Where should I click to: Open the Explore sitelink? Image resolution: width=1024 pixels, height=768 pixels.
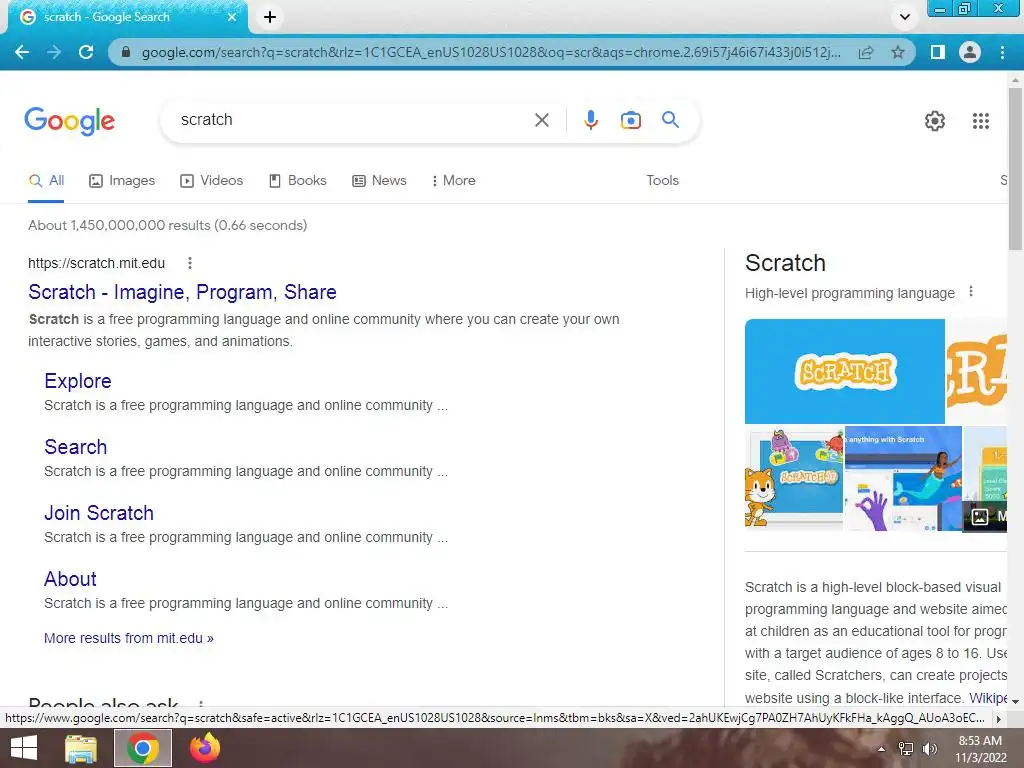[x=78, y=381]
